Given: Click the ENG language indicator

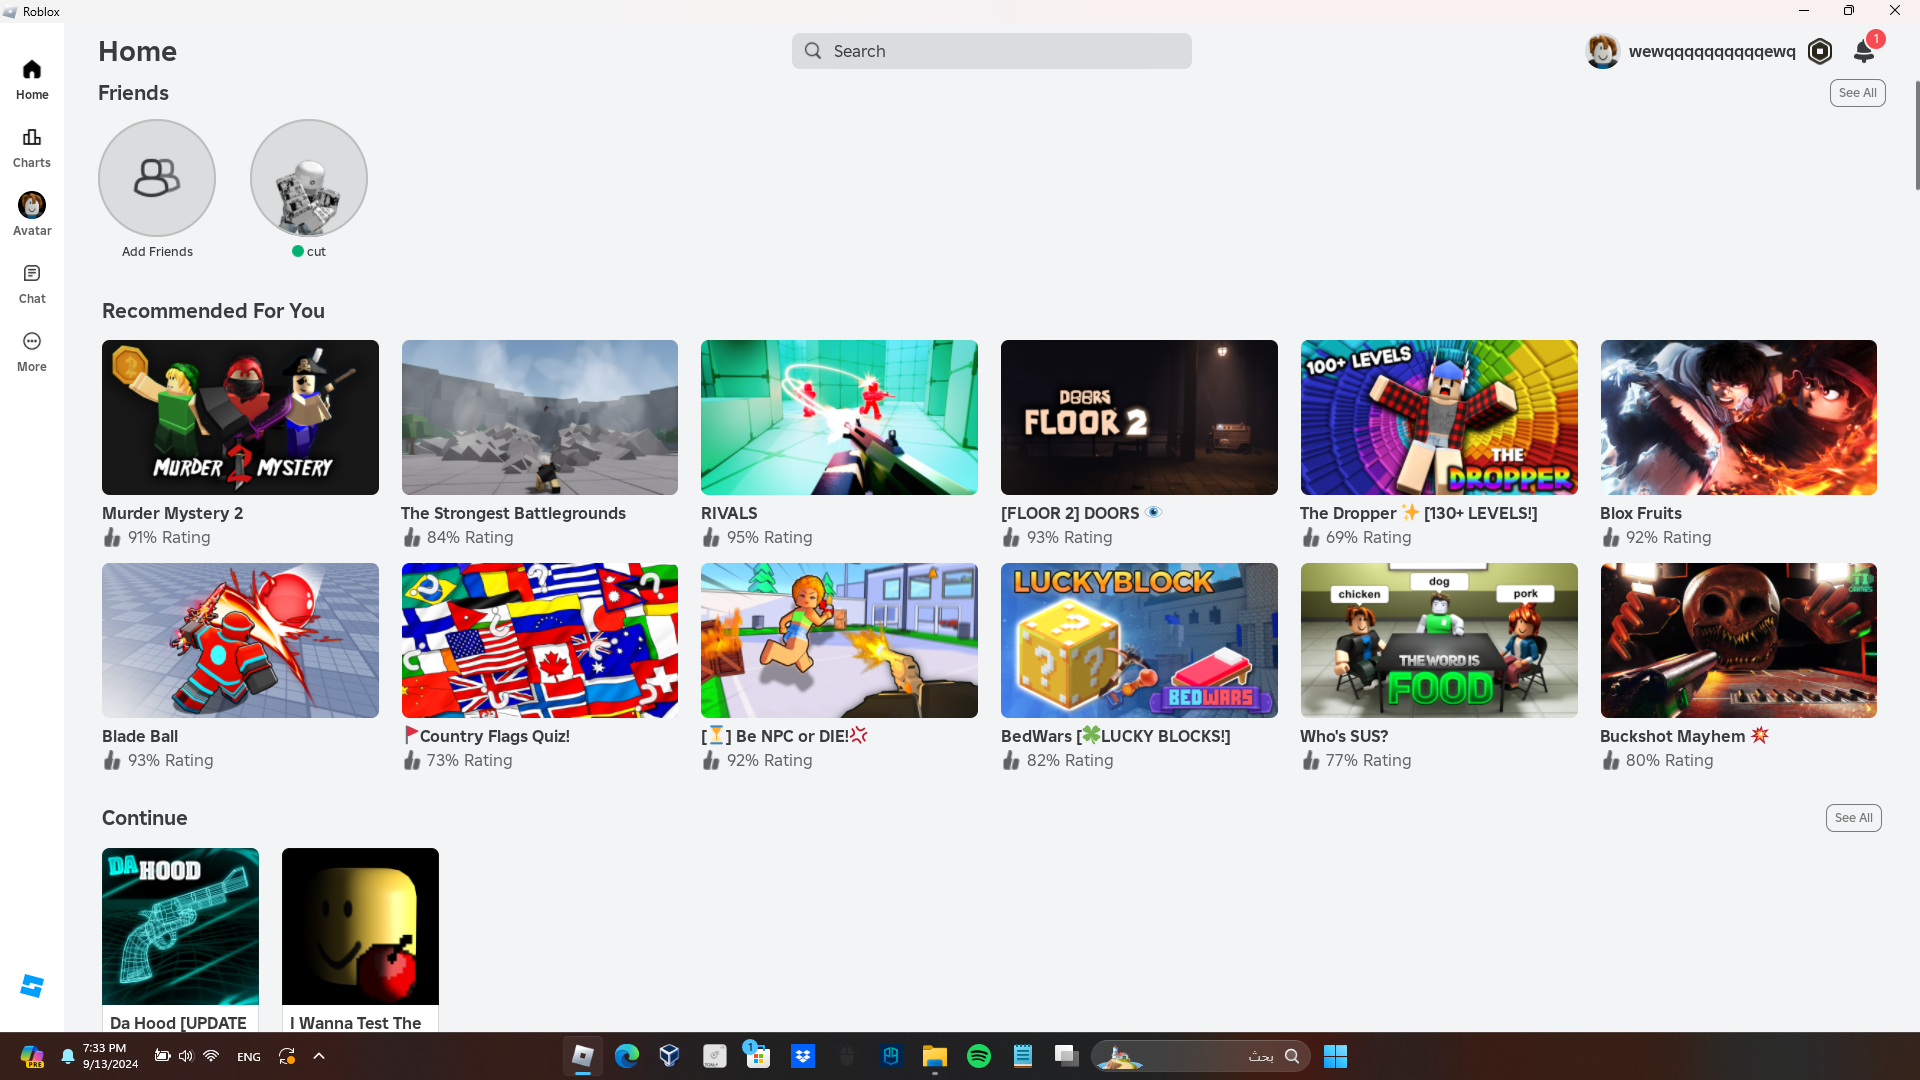Looking at the screenshot, I should point(249,1057).
